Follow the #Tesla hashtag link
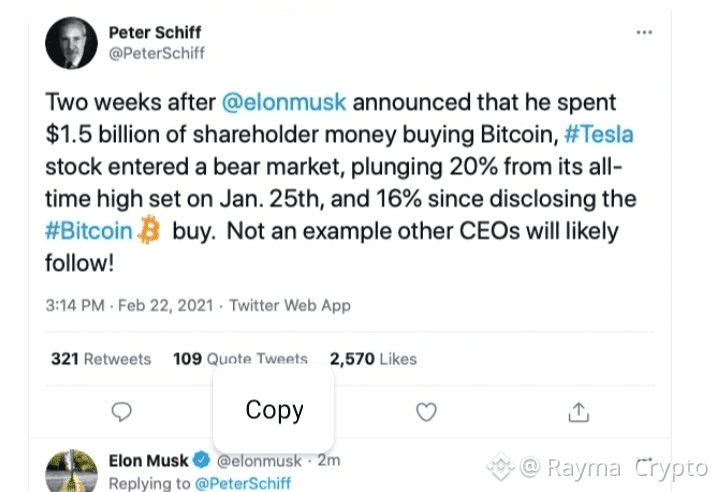This screenshot has width=716, height=492. click(597, 135)
